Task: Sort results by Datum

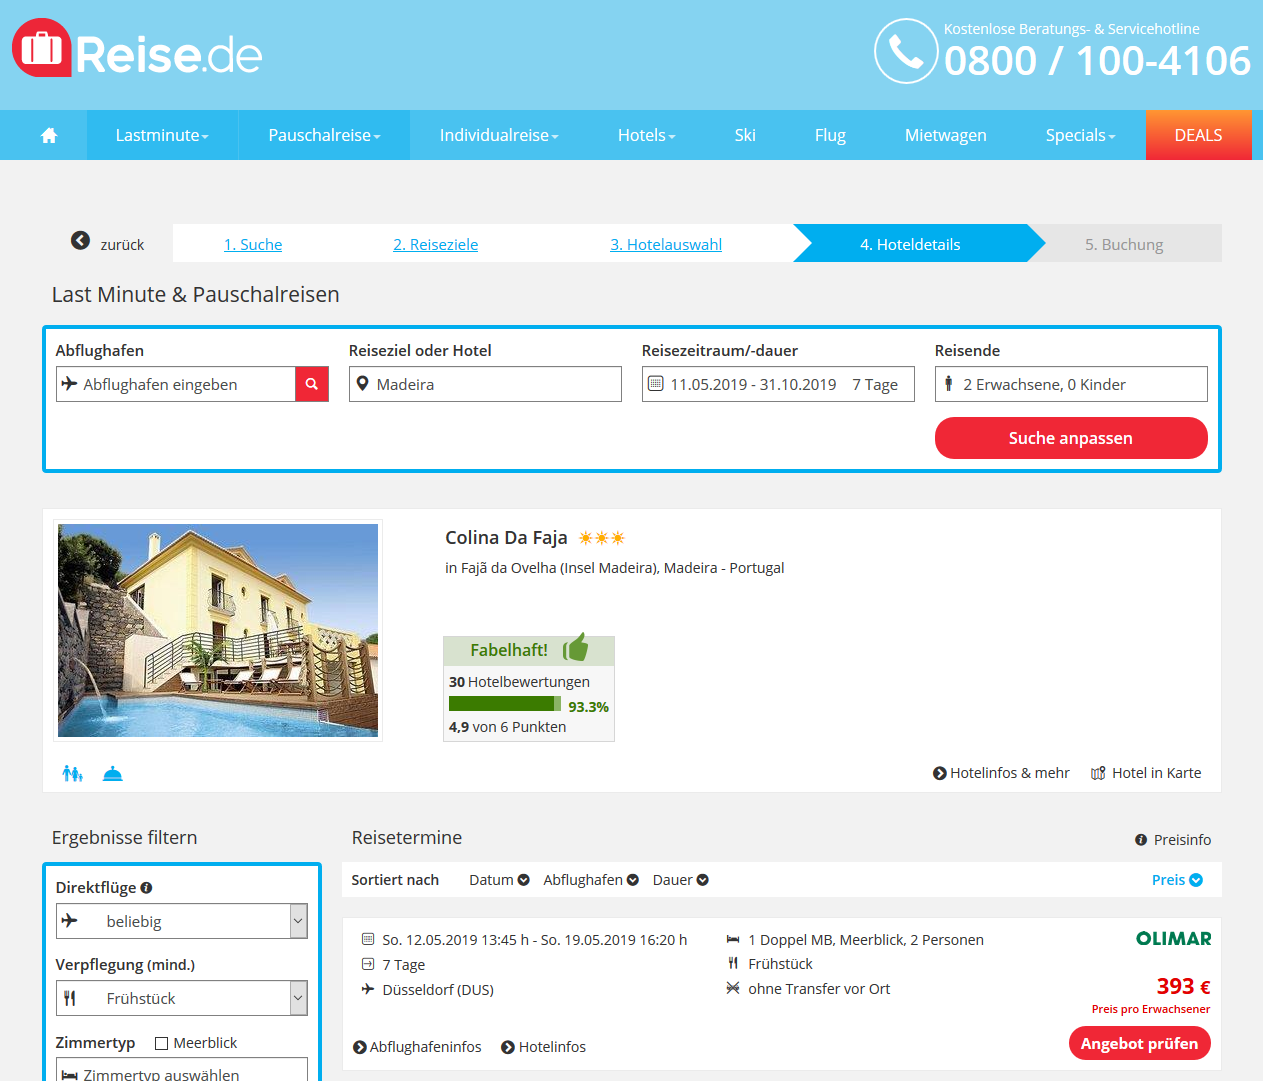Action: 499,880
